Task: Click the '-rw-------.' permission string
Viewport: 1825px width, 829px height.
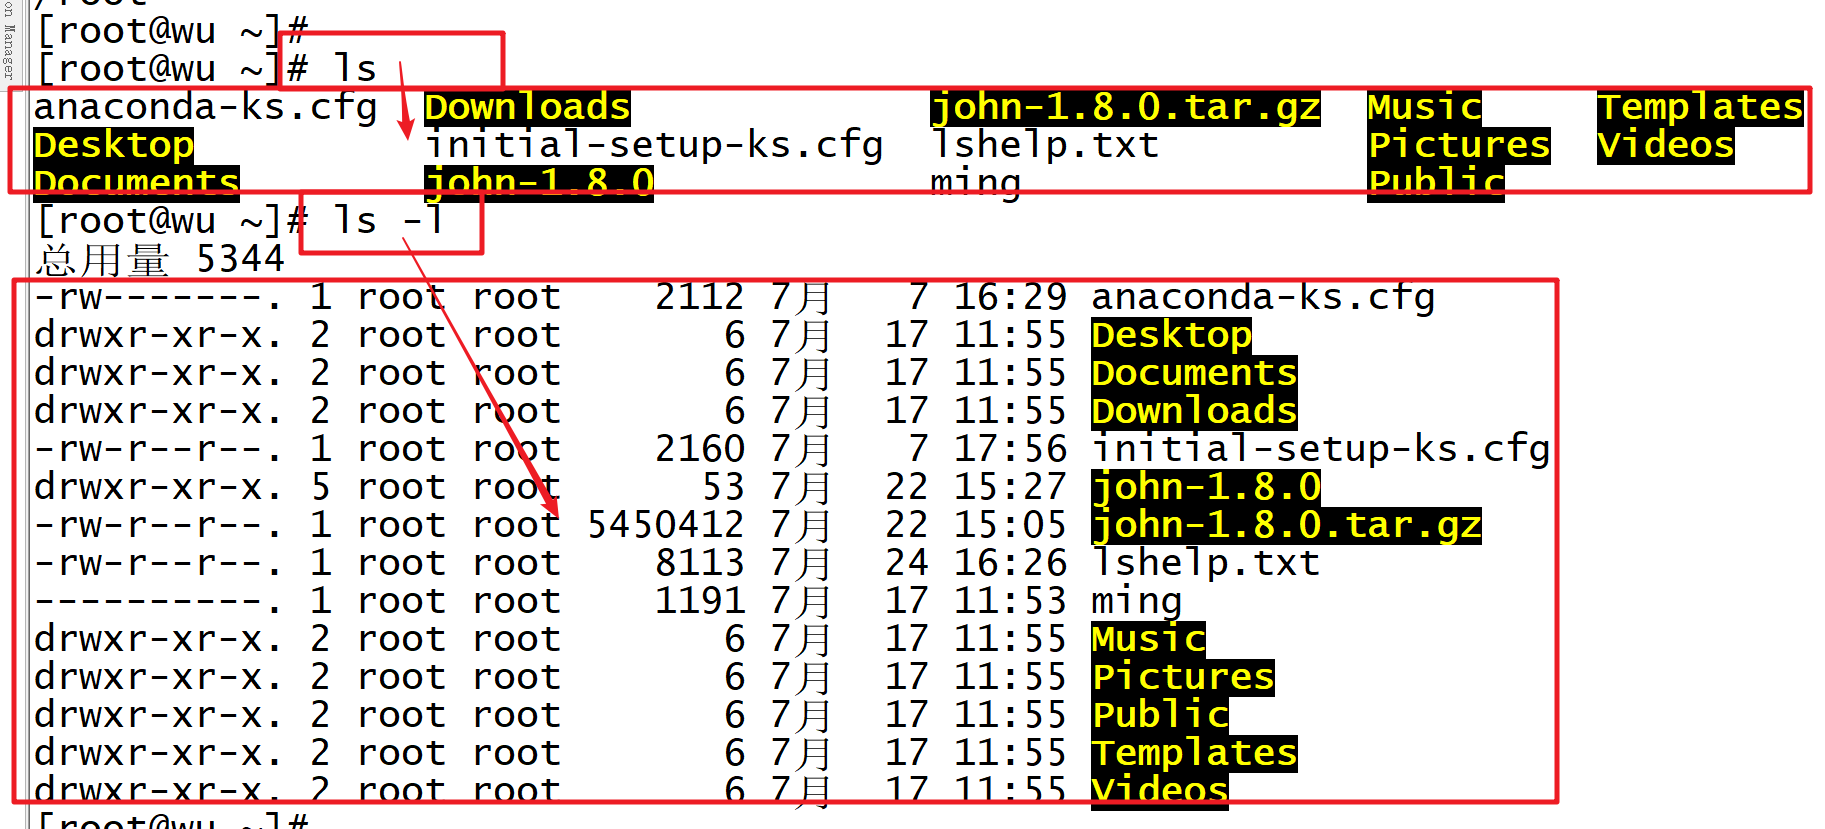Action: pyautogui.click(x=158, y=297)
